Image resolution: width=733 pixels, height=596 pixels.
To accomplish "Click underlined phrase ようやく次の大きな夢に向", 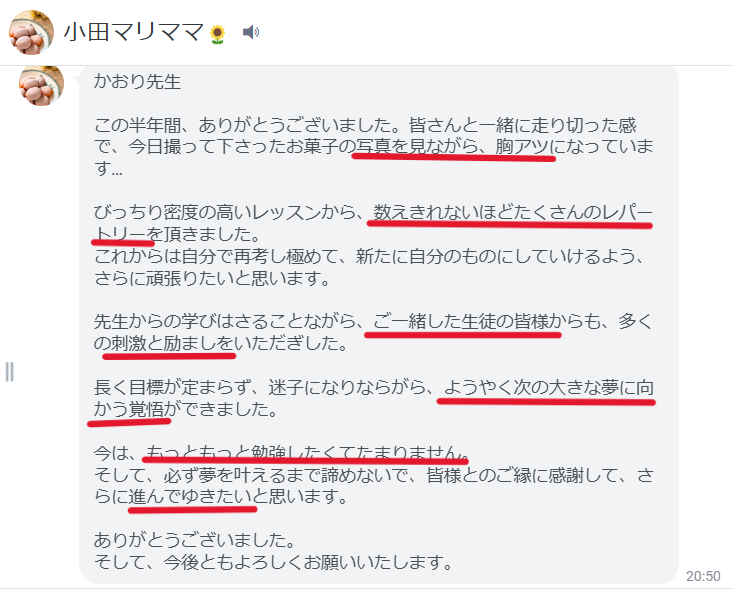I will click(548, 387).
